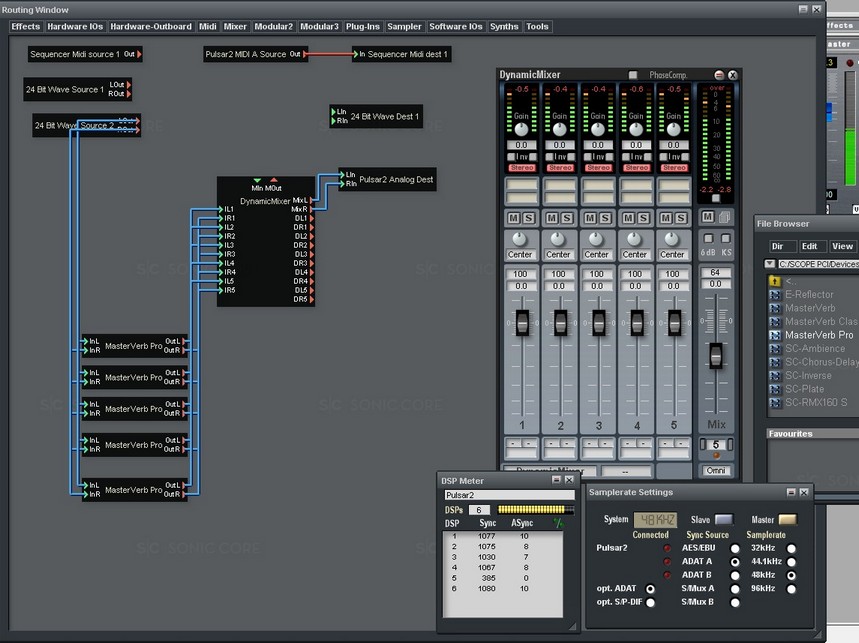Viewport: 859px width, 643px height.
Task: Open the Software IOs menu
Action: tap(456, 26)
